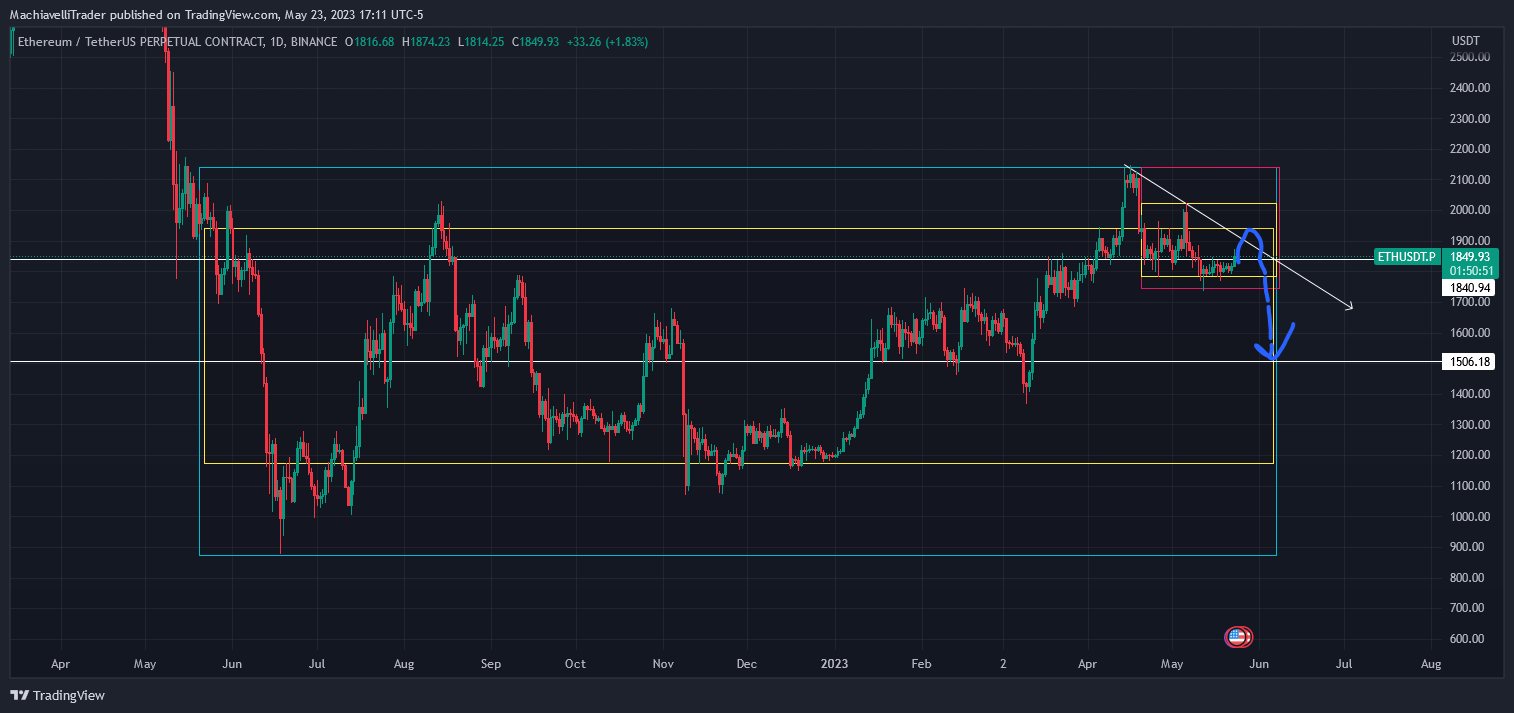Click the 2100.00 price axis label

coord(1470,180)
